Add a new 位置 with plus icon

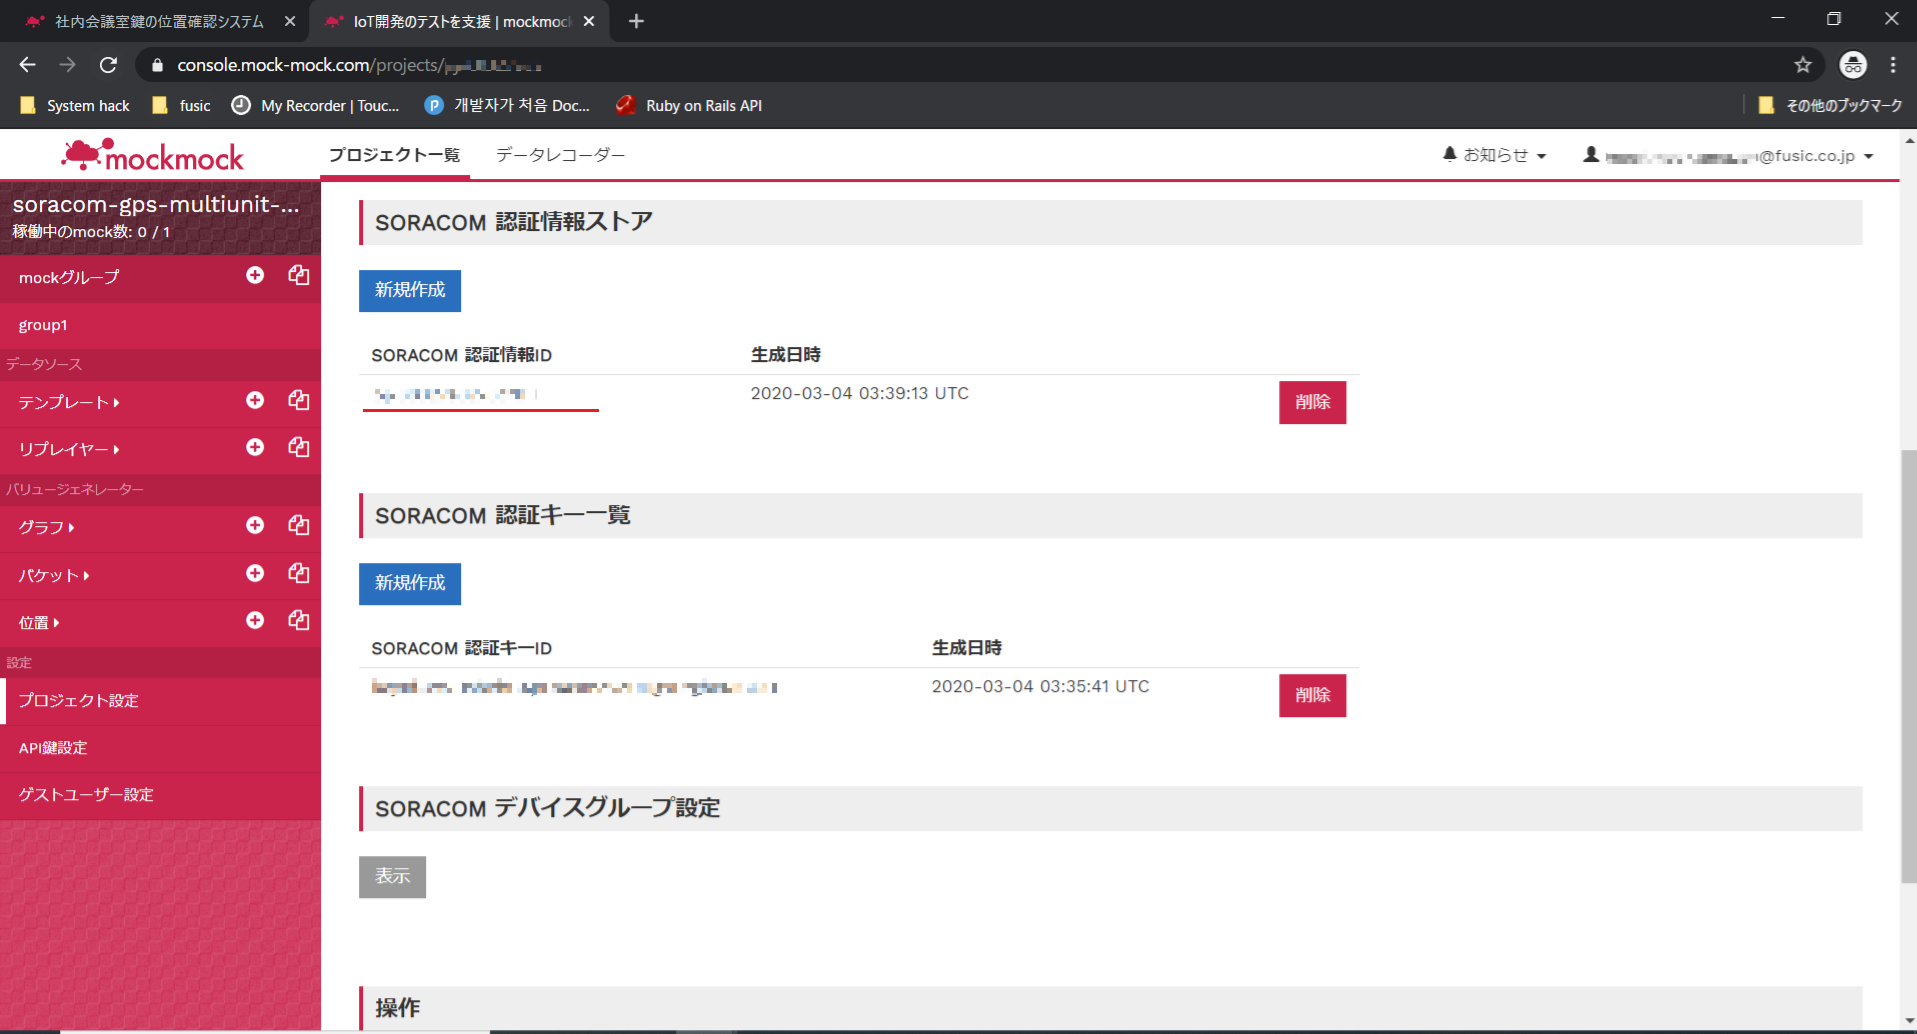pos(255,620)
